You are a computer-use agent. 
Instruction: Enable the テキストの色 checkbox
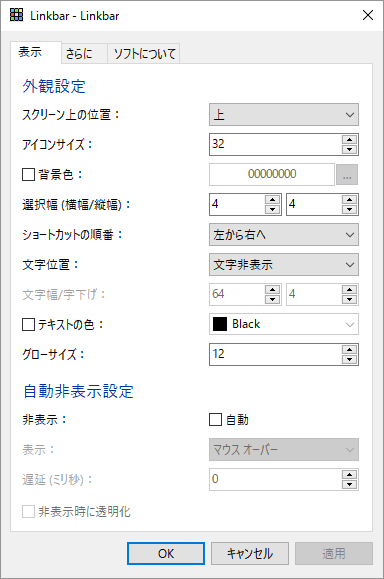(x=28, y=325)
